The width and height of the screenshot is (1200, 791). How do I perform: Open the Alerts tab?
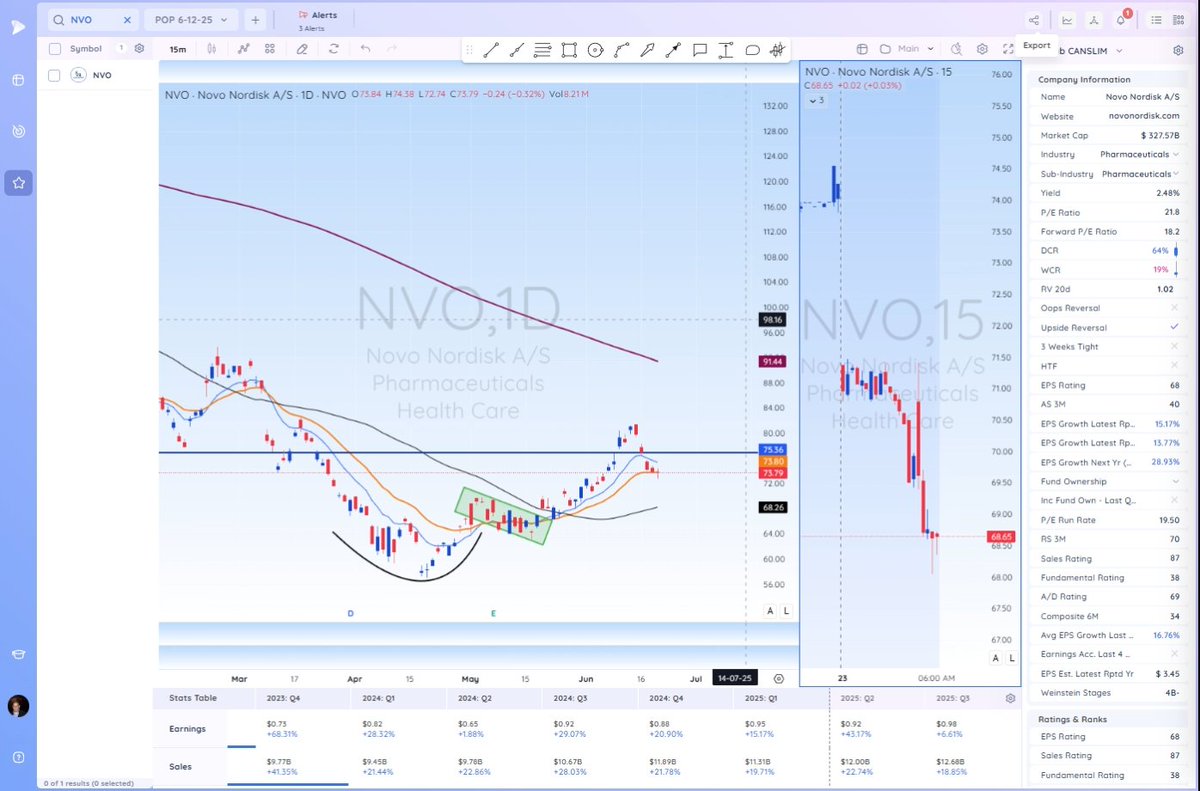319,19
